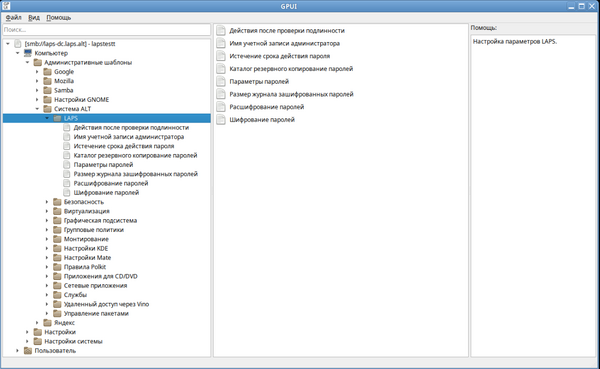
Task: Expand Настройки GNOME arrow
Action: pyautogui.click(x=37, y=100)
